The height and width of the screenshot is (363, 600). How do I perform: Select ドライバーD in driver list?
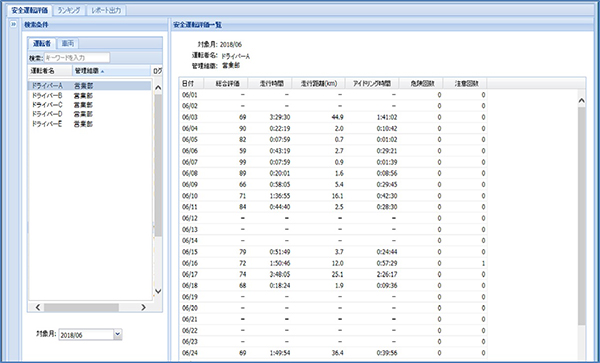(90, 114)
